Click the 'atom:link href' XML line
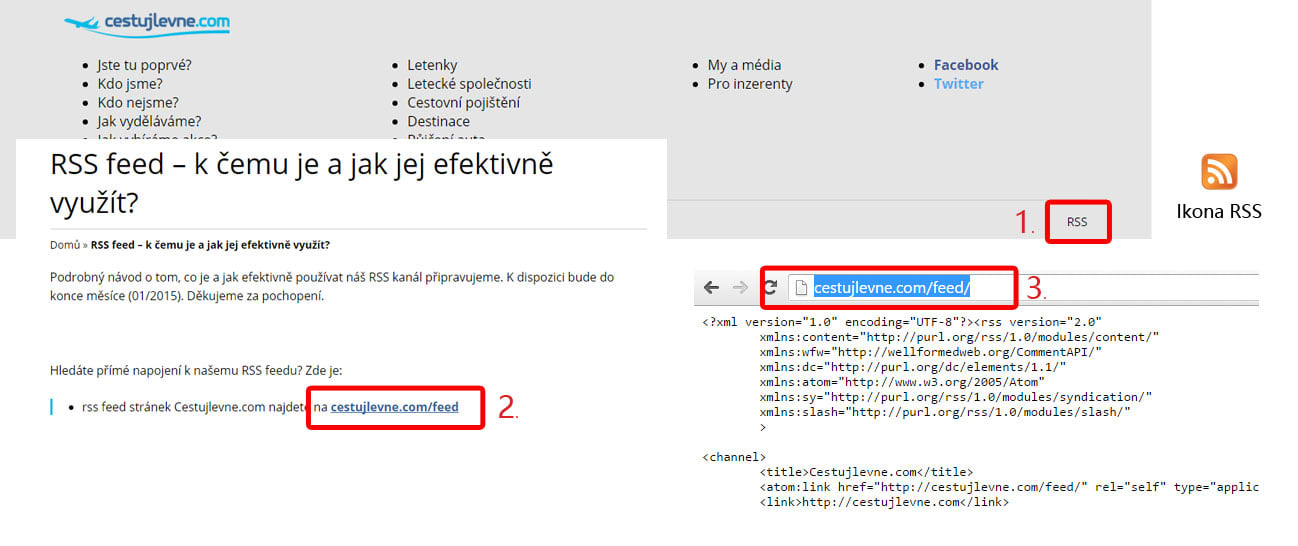This screenshot has height=546, width=1298. (1009, 487)
